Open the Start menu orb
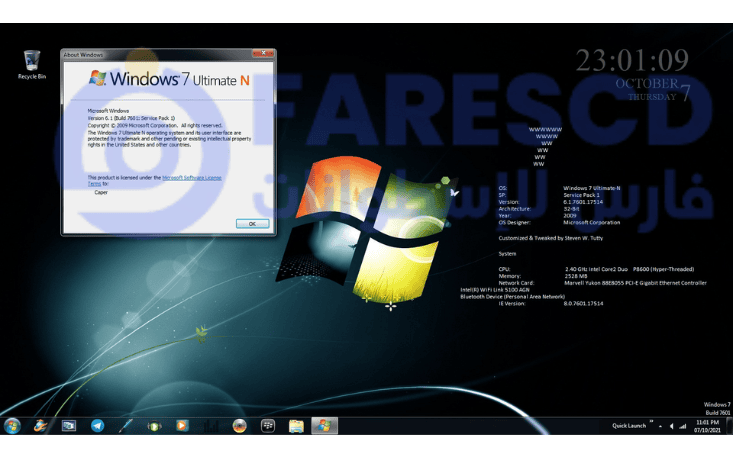 coord(12,426)
